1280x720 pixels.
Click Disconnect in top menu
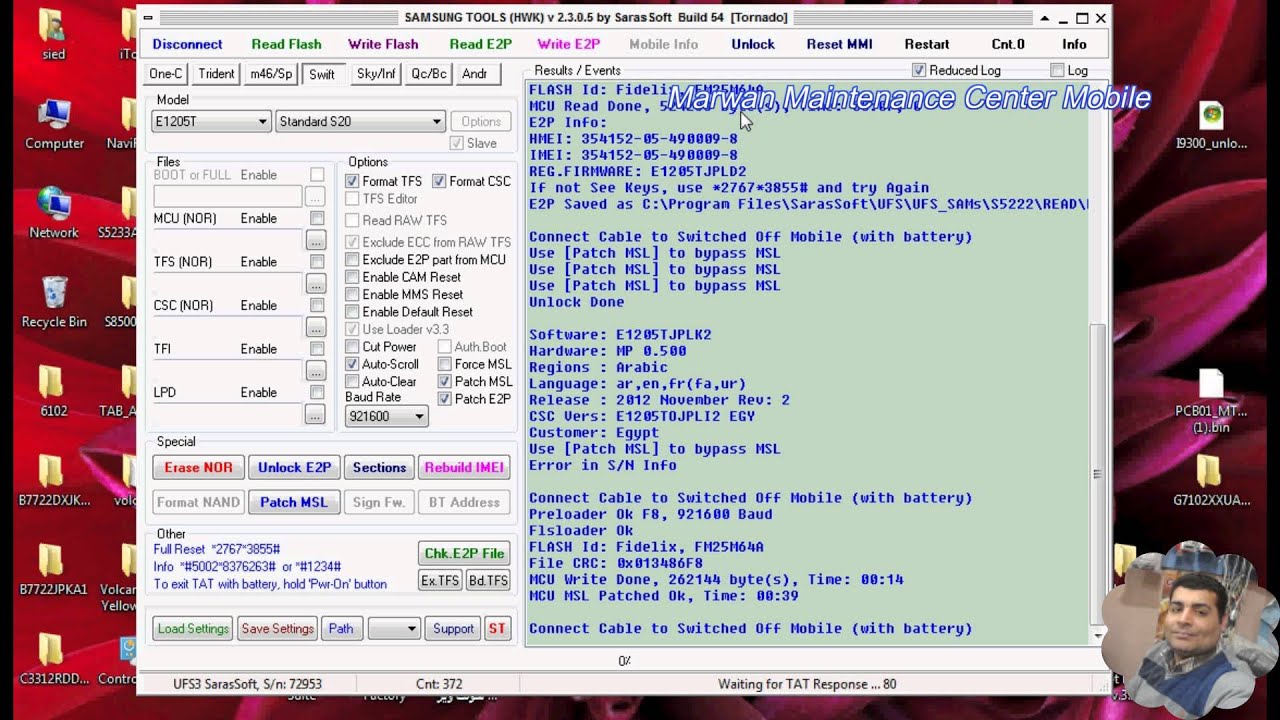187,44
